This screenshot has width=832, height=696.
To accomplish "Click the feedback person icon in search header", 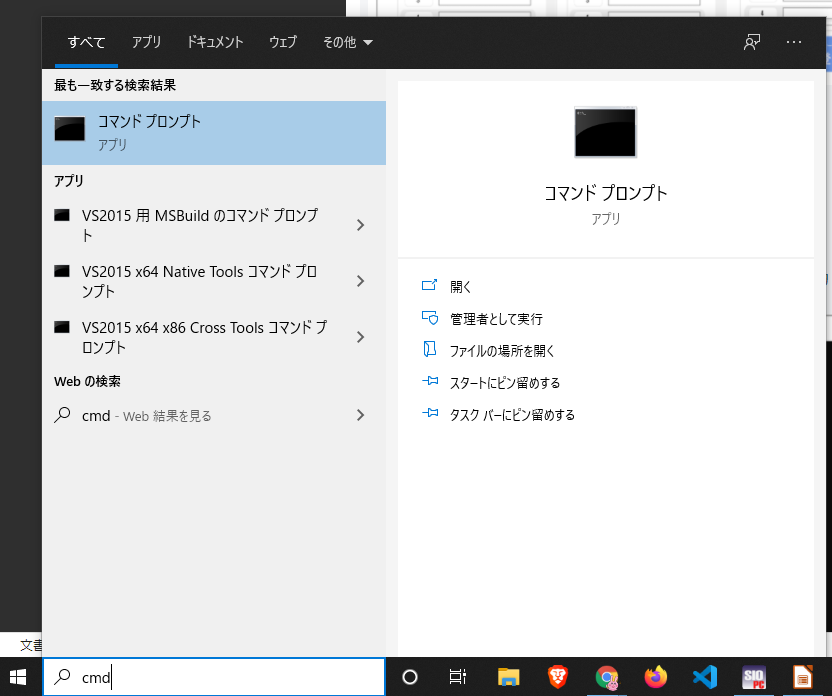I will tap(752, 42).
